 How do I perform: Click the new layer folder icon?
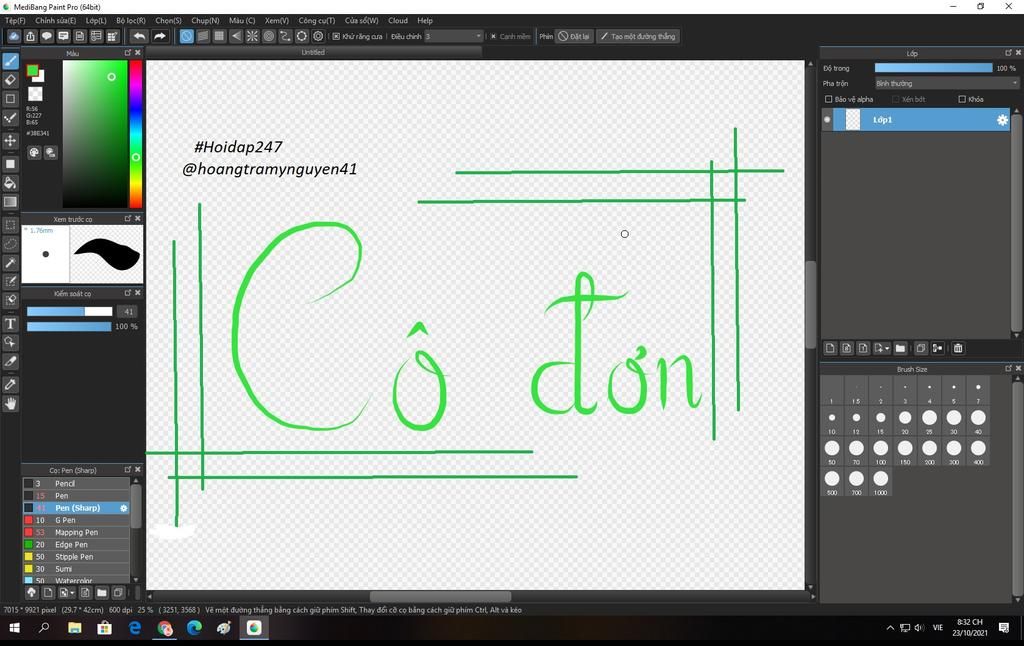pos(900,348)
